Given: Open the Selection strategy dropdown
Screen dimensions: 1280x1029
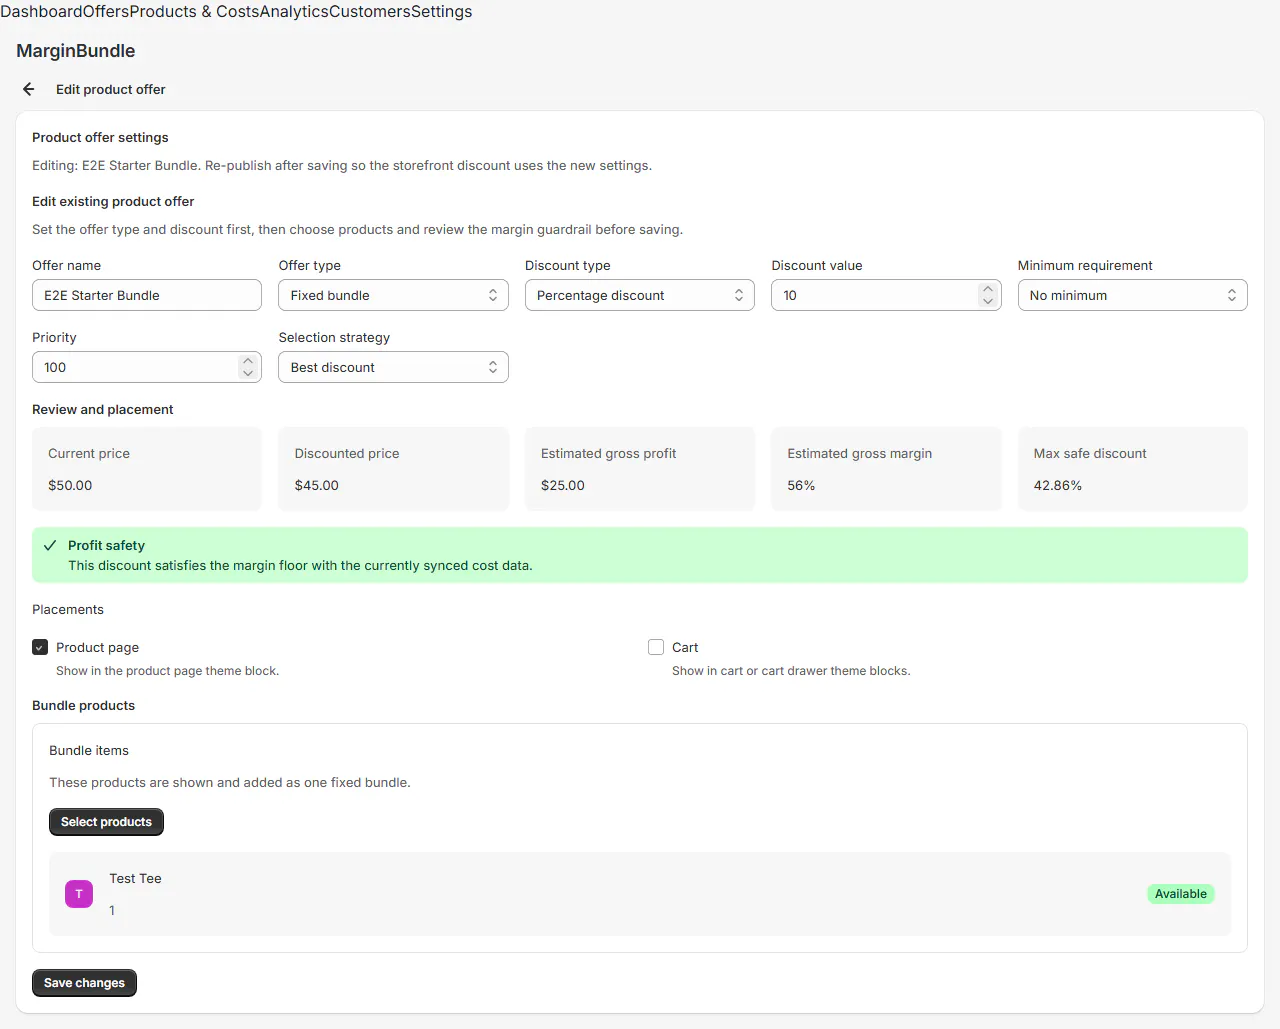Looking at the screenshot, I should (x=393, y=367).
